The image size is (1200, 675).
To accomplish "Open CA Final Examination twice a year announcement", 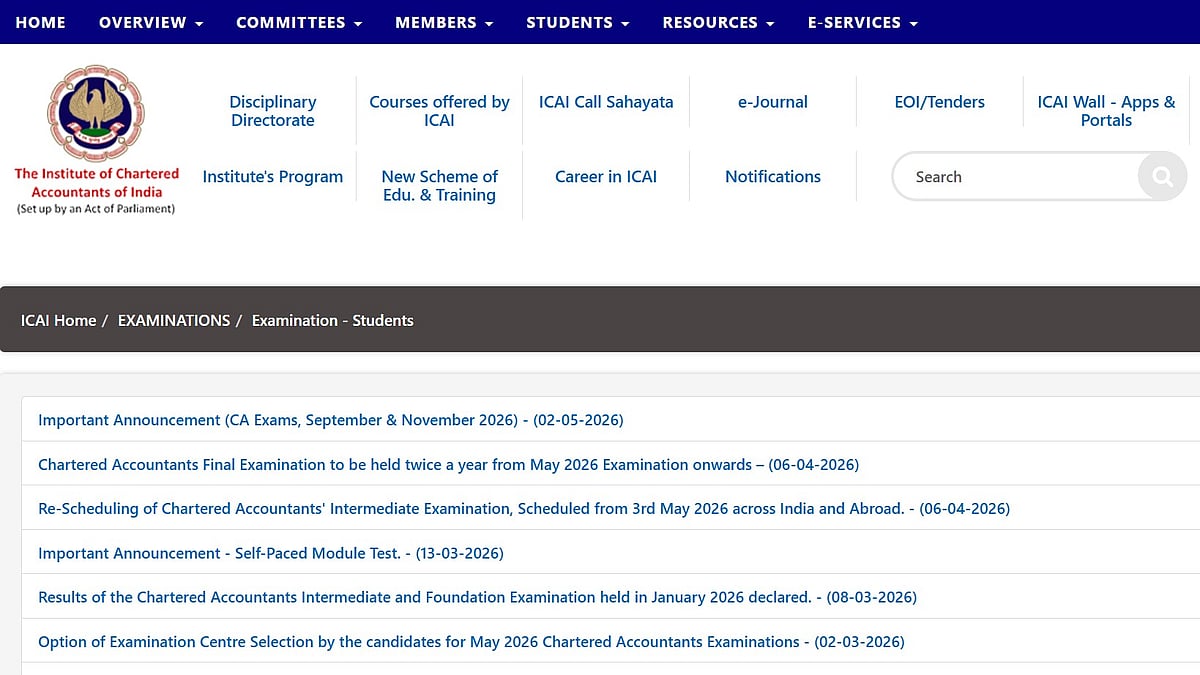I will pos(448,465).
